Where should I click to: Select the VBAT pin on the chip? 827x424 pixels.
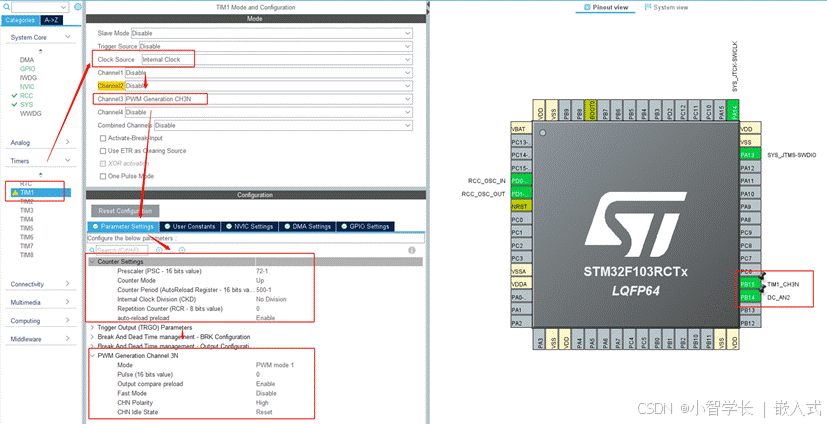pyautogui.click(x=521, y=129)
